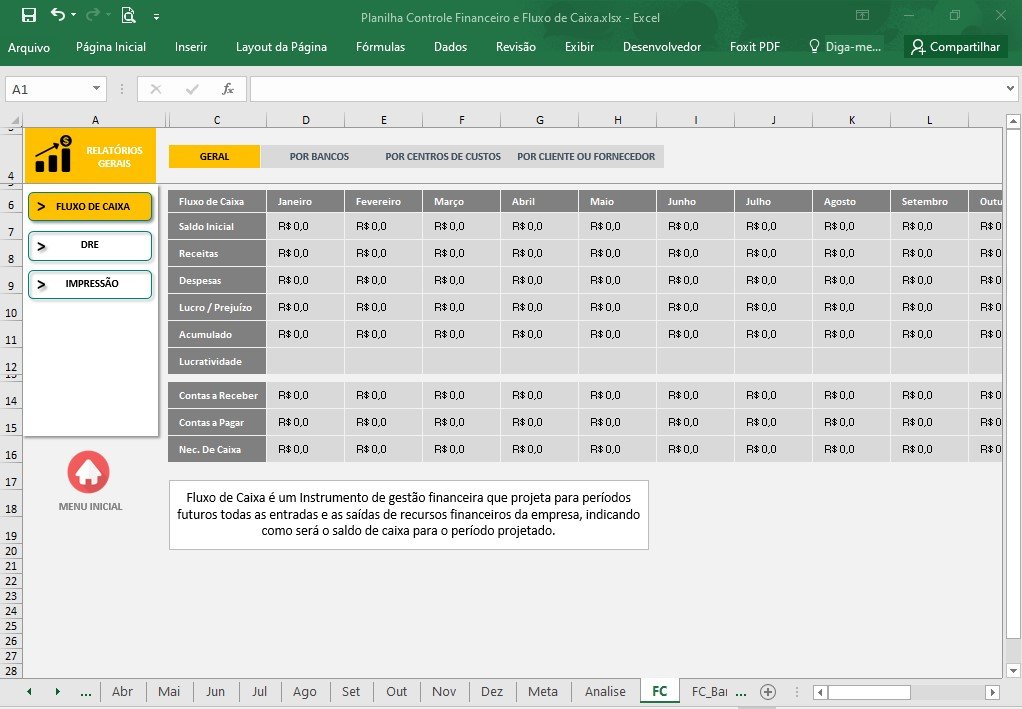Click the DRE sidebar button
The height and width of the screenshot is (709, 1022).
point(90,246)
